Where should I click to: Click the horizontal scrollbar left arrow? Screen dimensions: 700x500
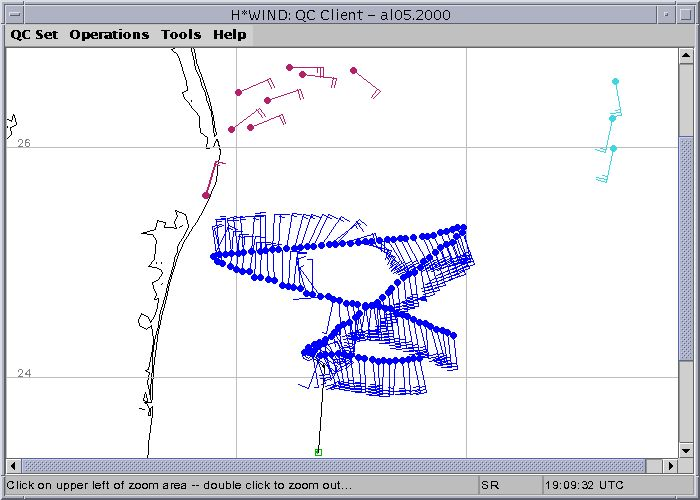14,466
